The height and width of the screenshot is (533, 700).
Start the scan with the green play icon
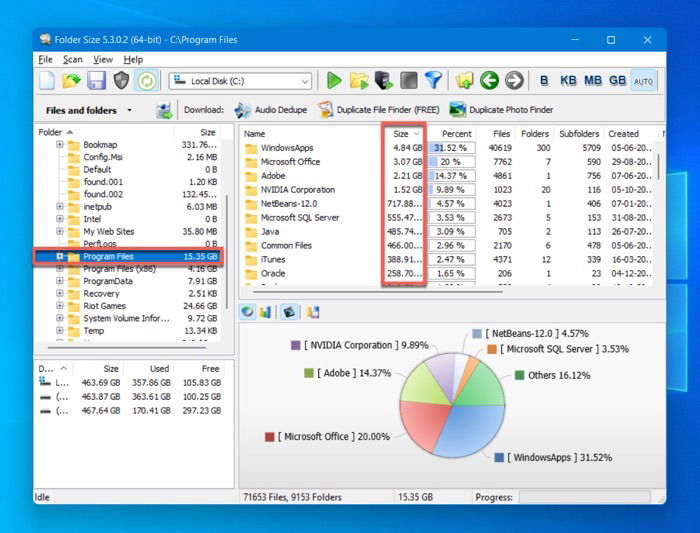tap(334, 81)
